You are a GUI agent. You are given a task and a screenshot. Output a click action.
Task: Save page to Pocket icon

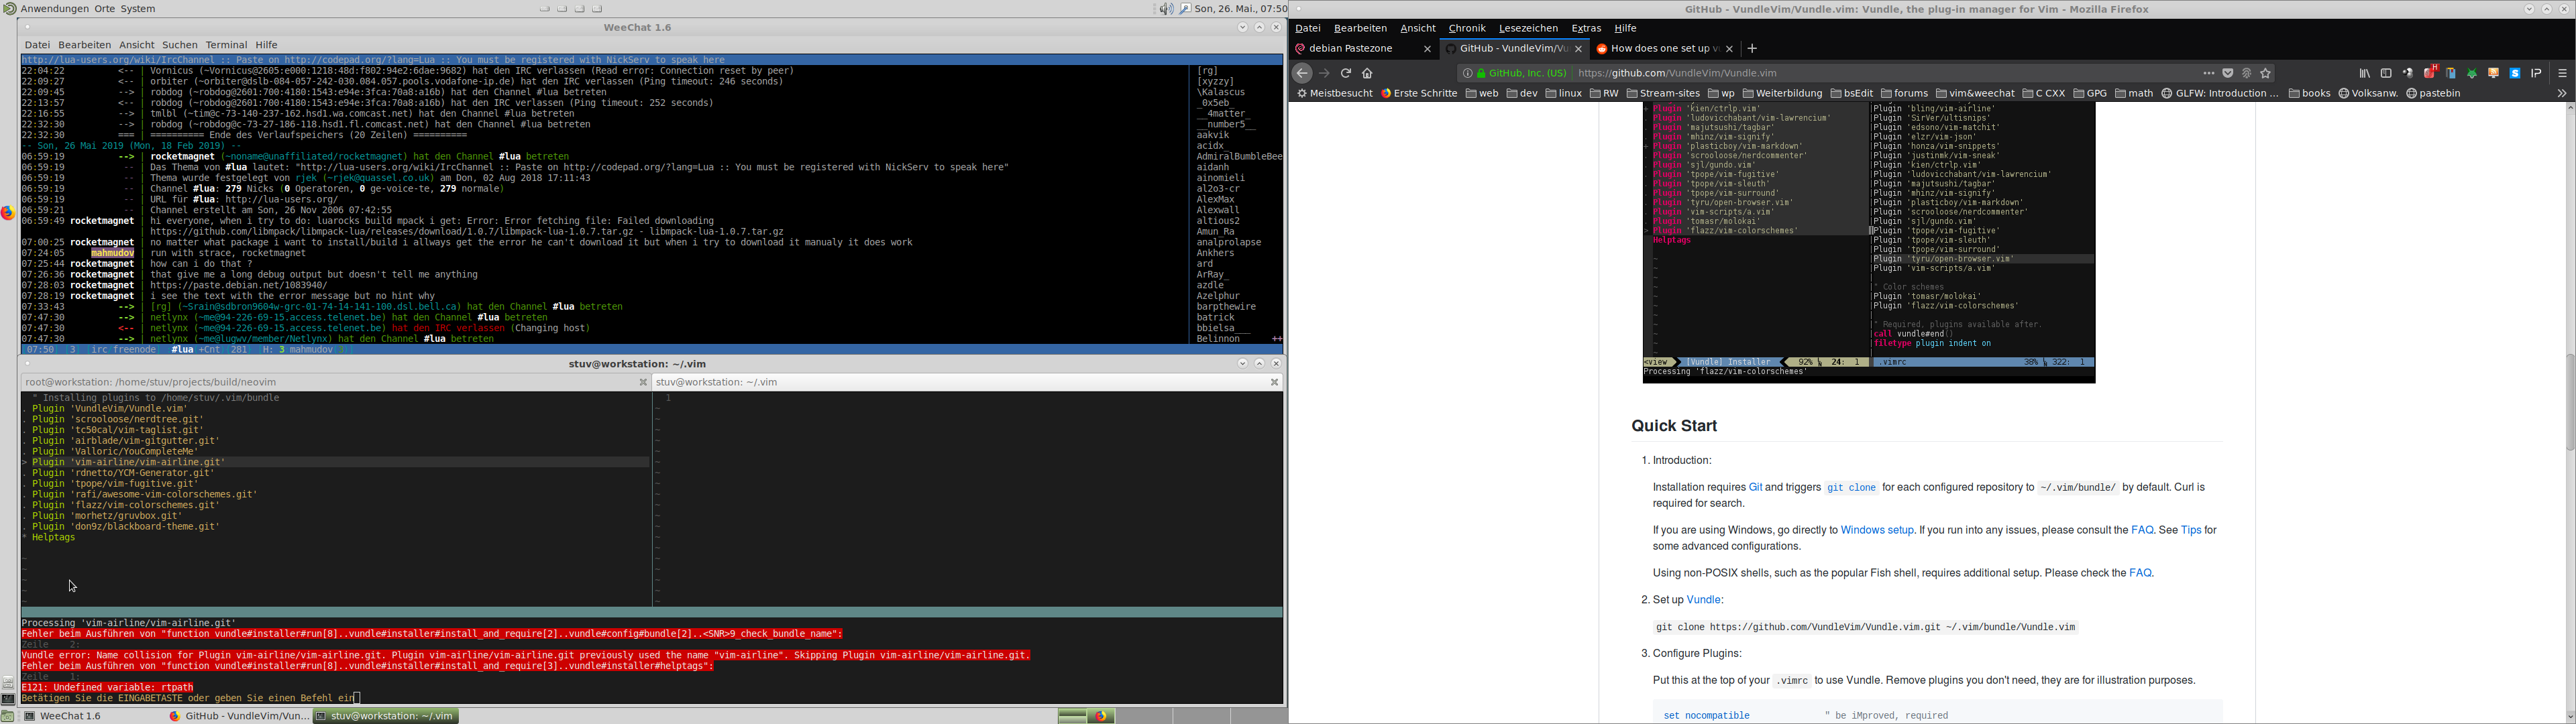pos(2228,73)
